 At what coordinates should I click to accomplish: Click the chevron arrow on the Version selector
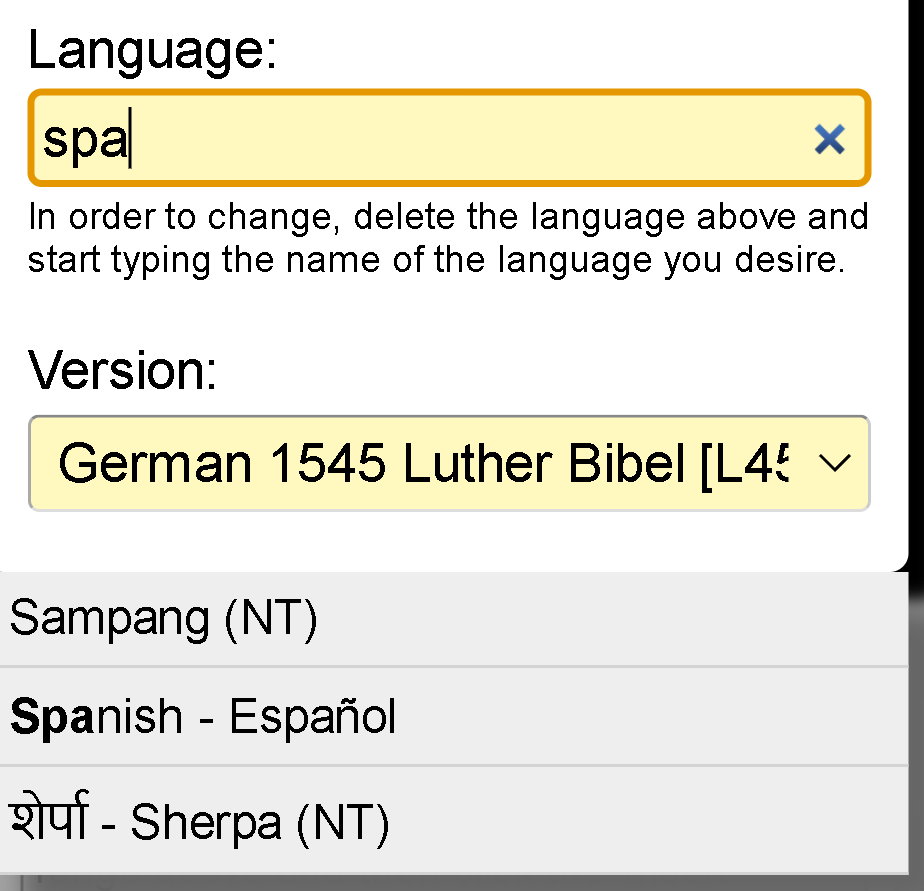click(x=834, y=463)
